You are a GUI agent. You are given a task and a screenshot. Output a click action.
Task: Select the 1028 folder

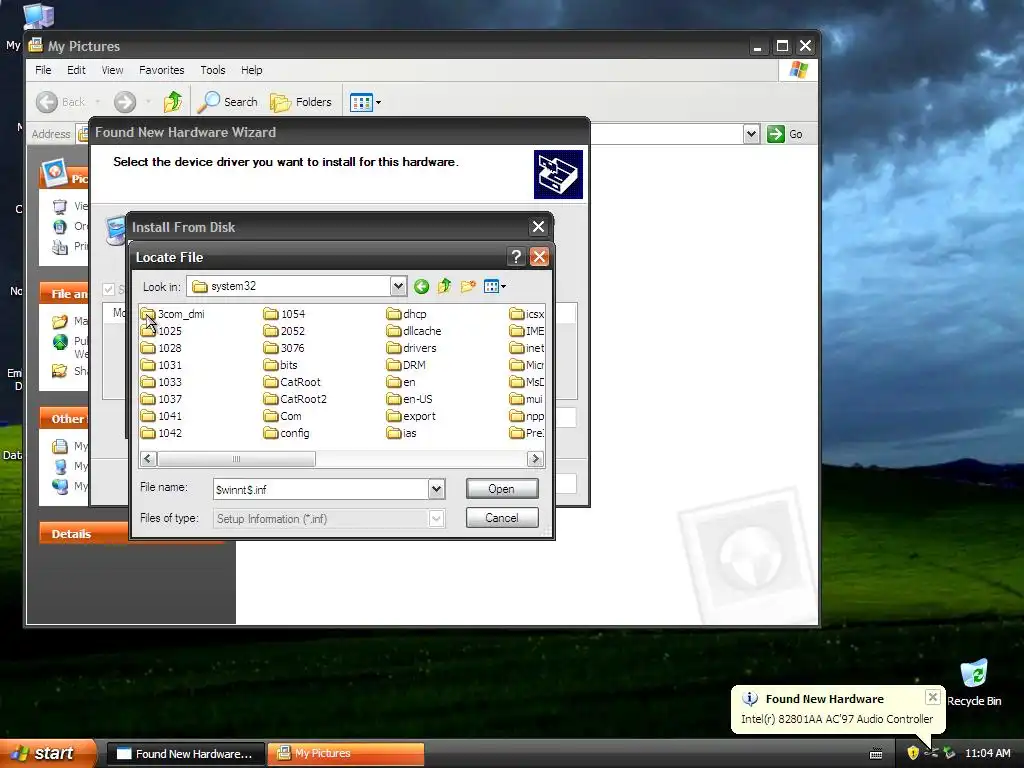[x=162, y=348]
